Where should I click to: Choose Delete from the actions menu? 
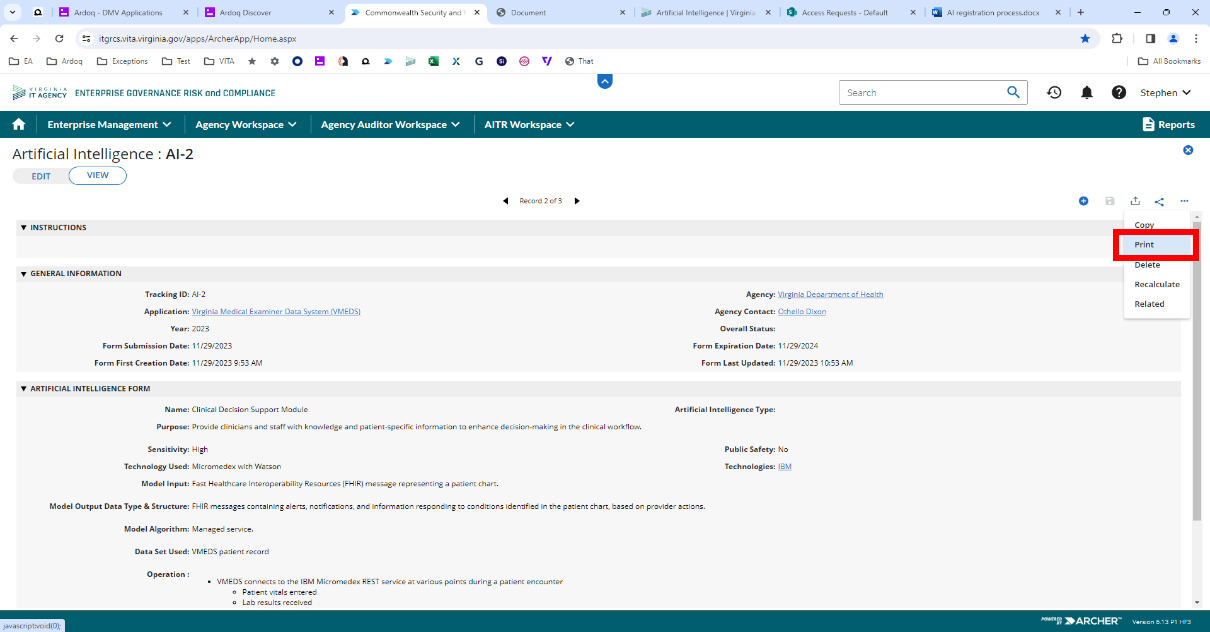(x=1157, y=265)
